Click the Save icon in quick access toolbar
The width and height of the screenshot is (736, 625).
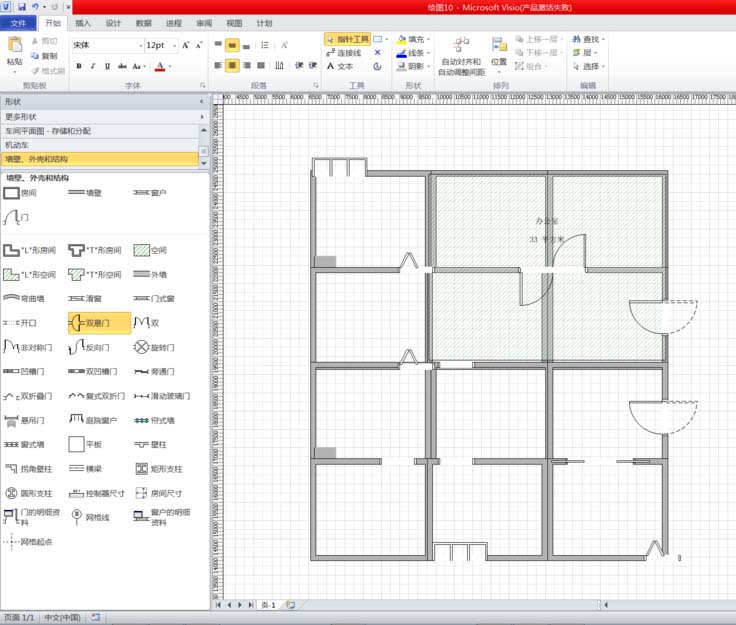[x=22, y=7]
